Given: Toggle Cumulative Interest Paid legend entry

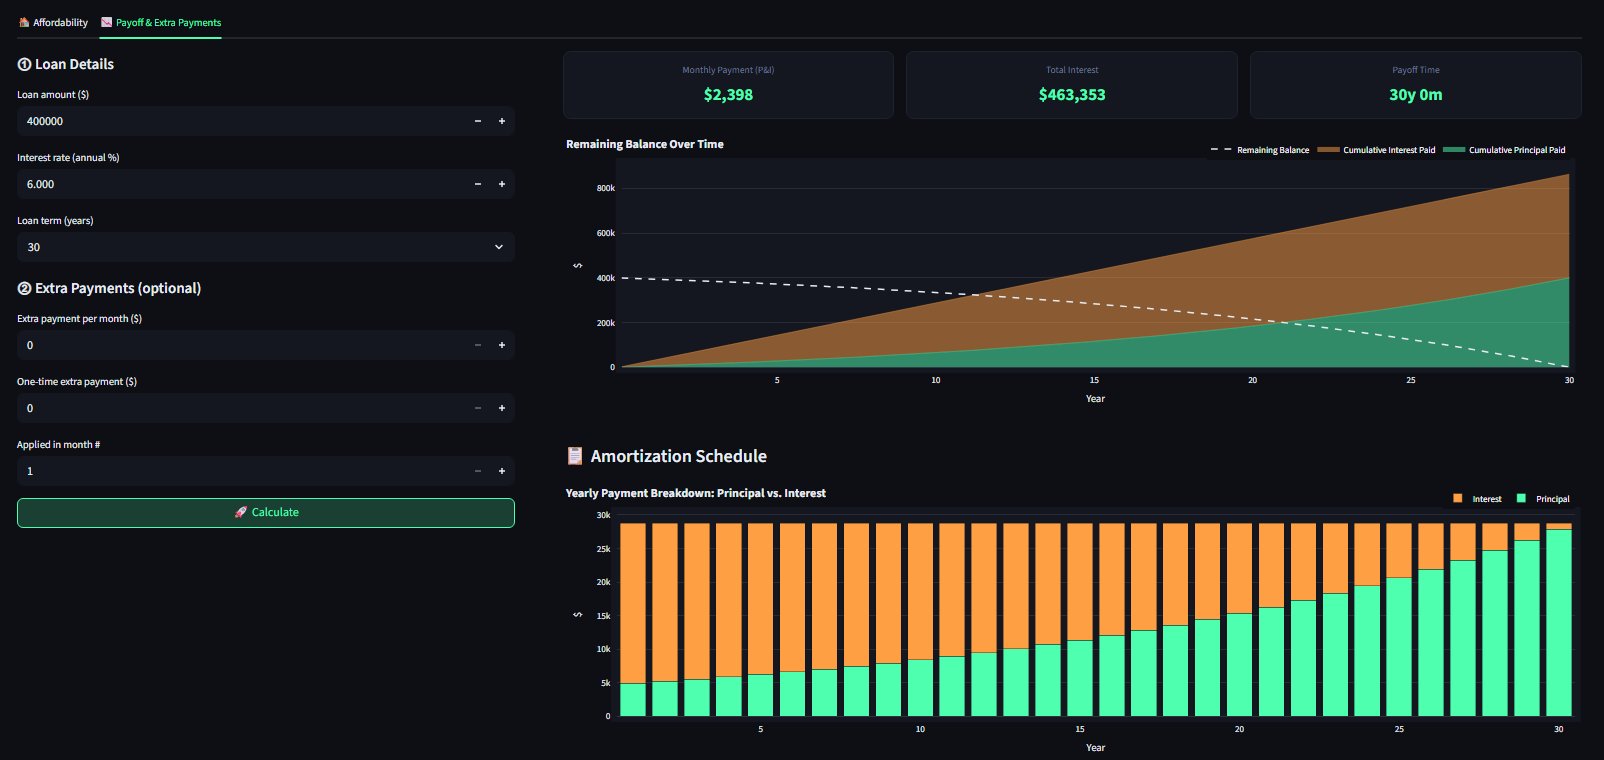Looking at the screenshot, I should (1377, 150).
